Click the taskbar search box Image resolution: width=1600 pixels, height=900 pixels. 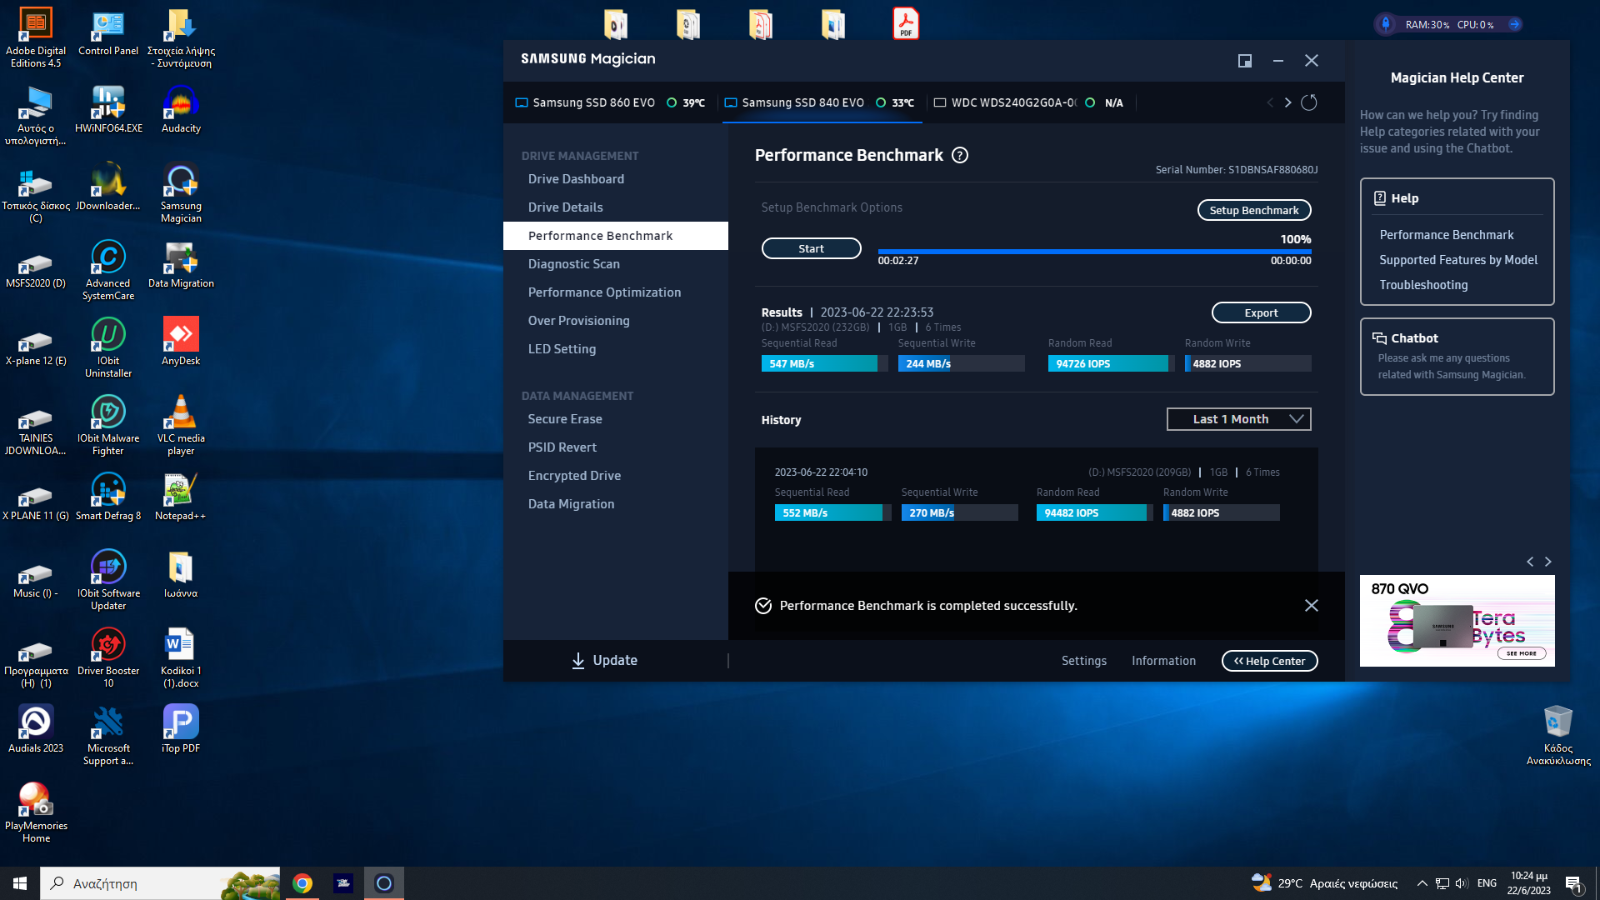coord(160,883)
